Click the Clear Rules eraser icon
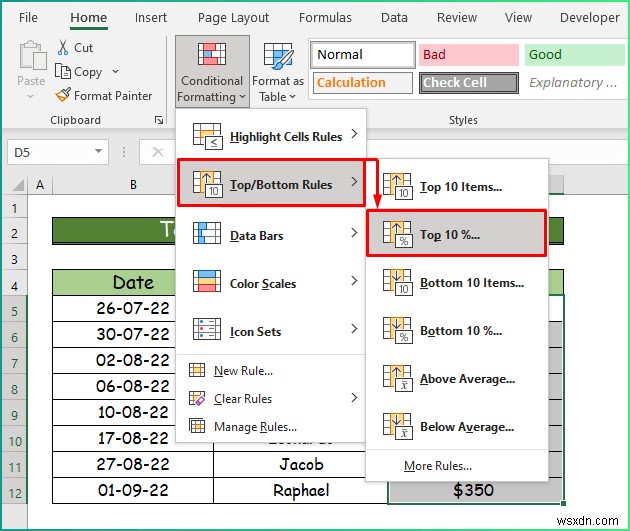Viewport: 630px width, 531px height. [x=197, y=398]
